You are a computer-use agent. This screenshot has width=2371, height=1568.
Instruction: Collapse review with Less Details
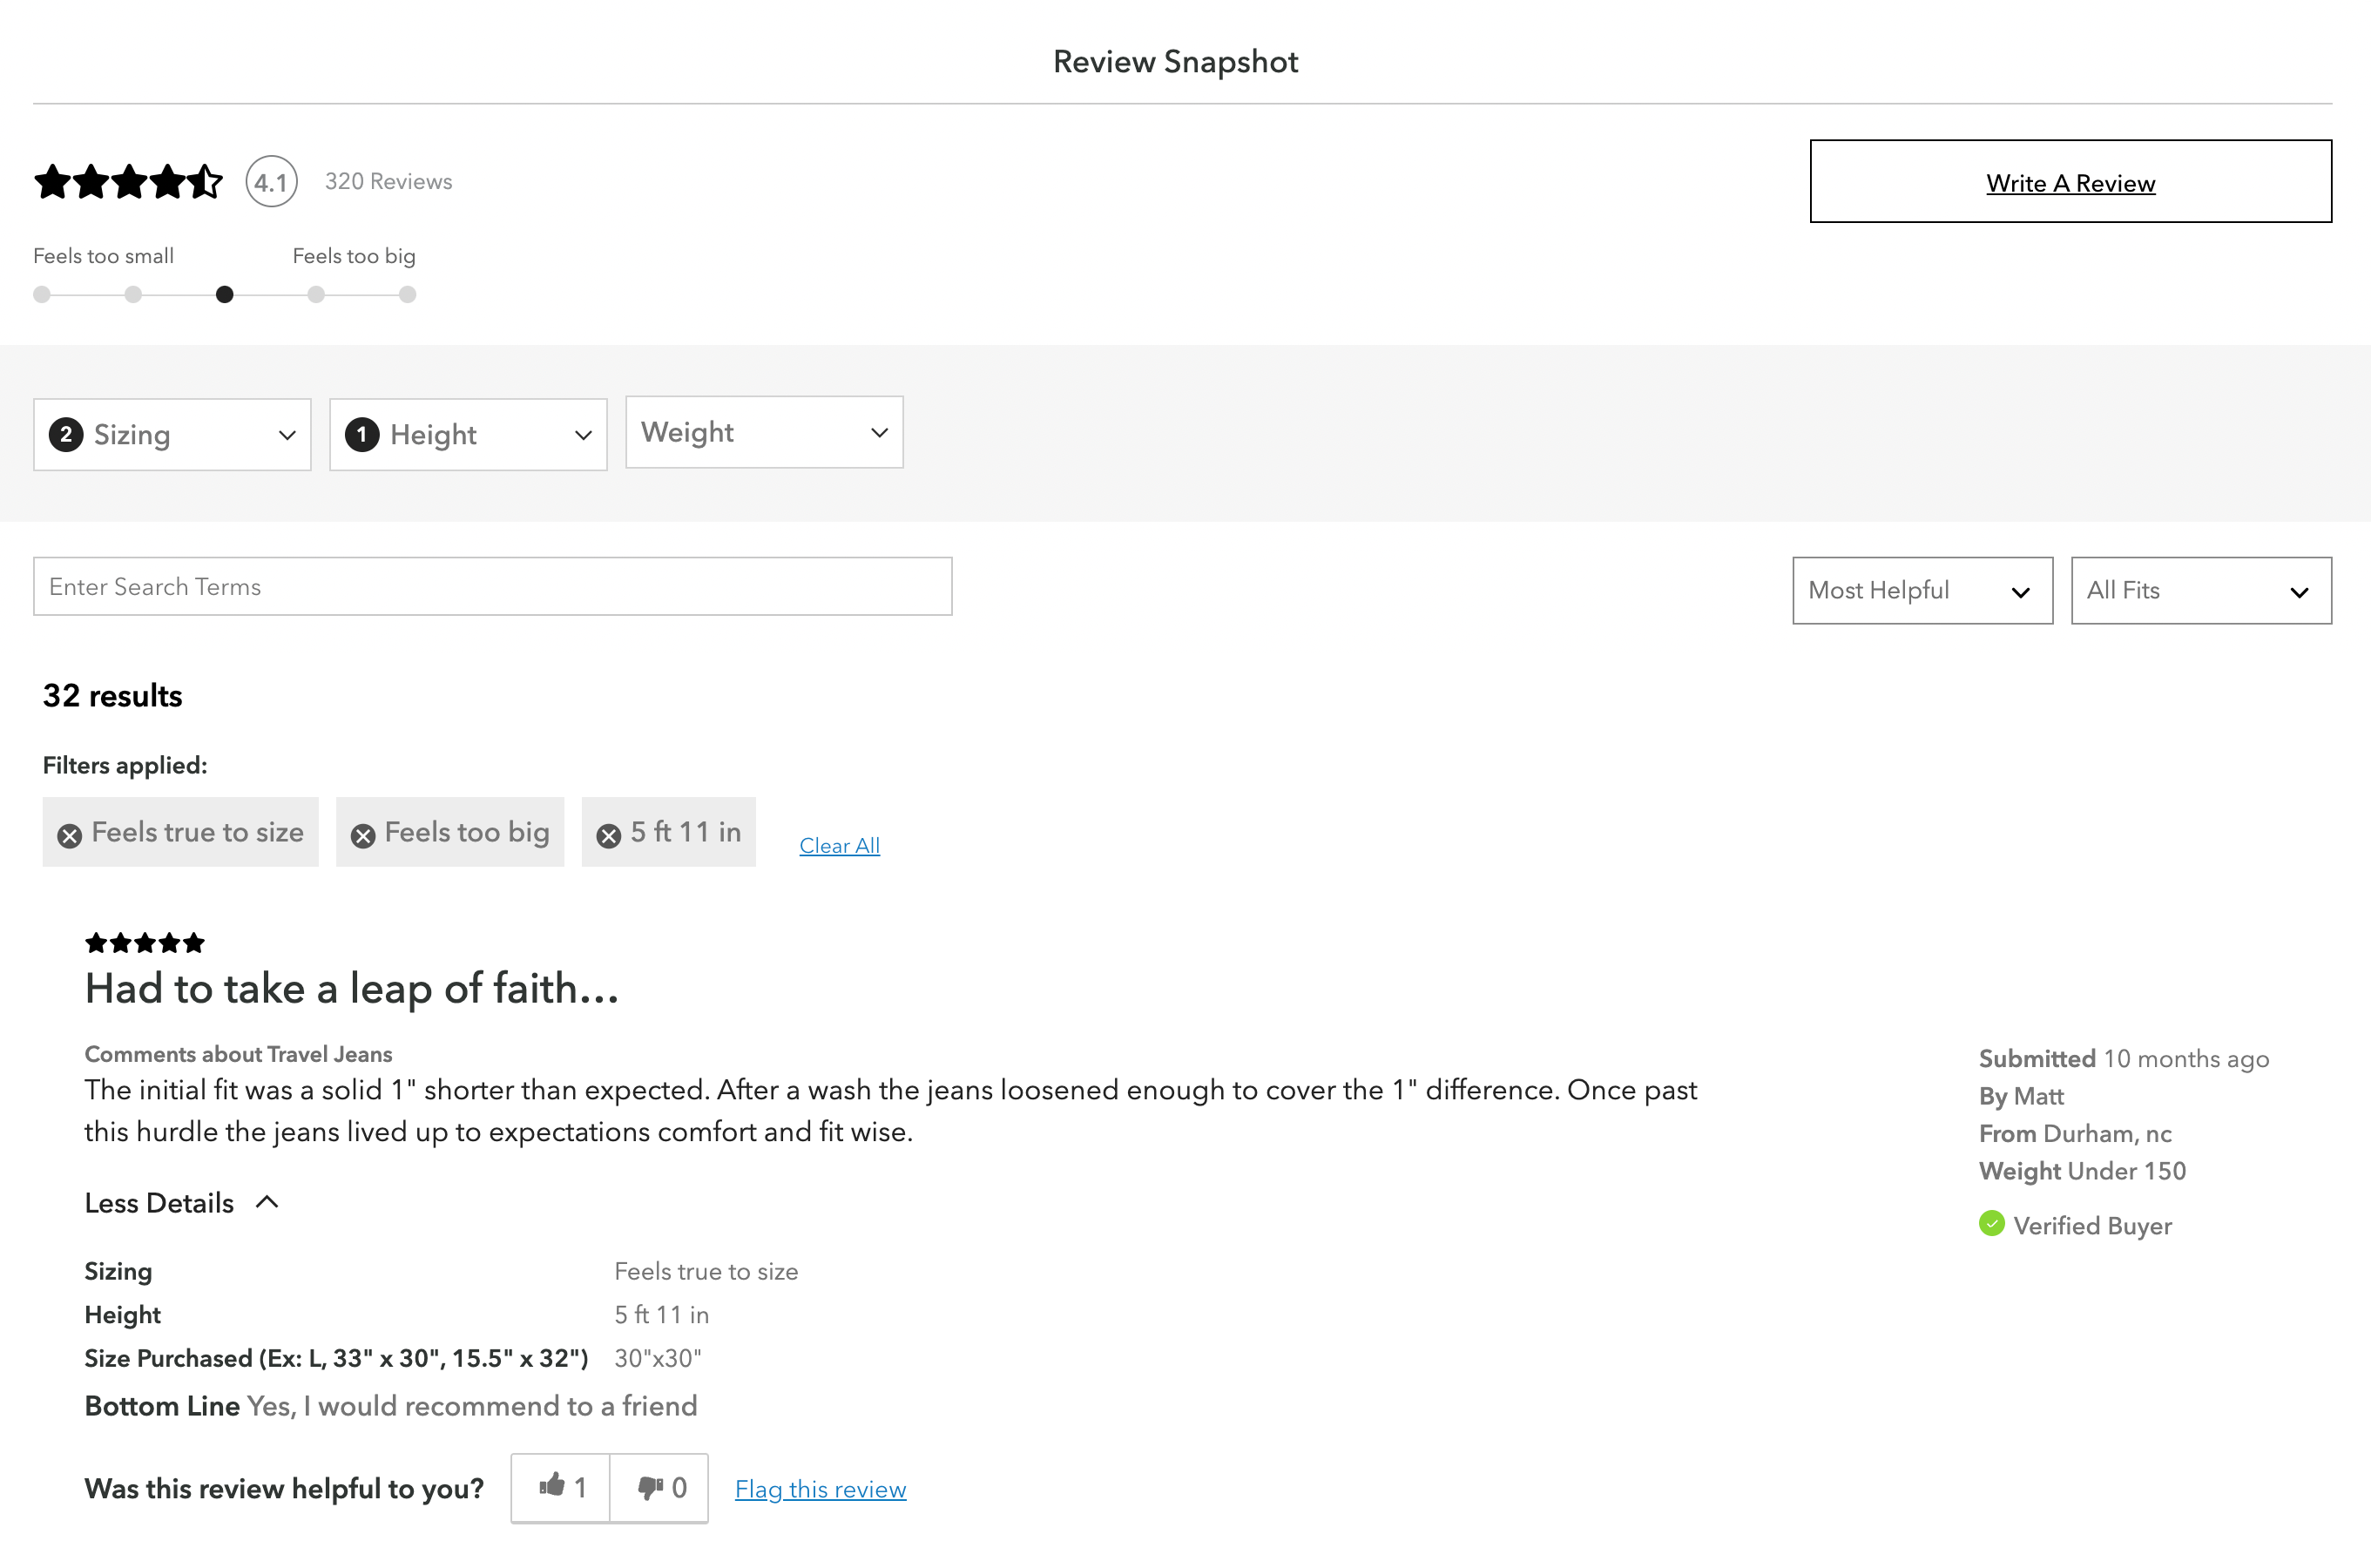[181, 1203]
